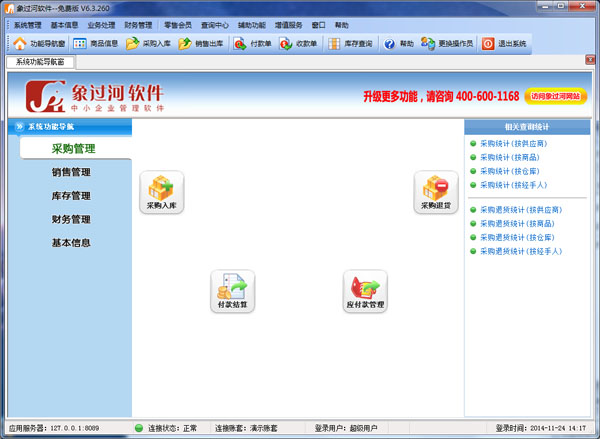Close the navigation tab with red X

(590, 59)
